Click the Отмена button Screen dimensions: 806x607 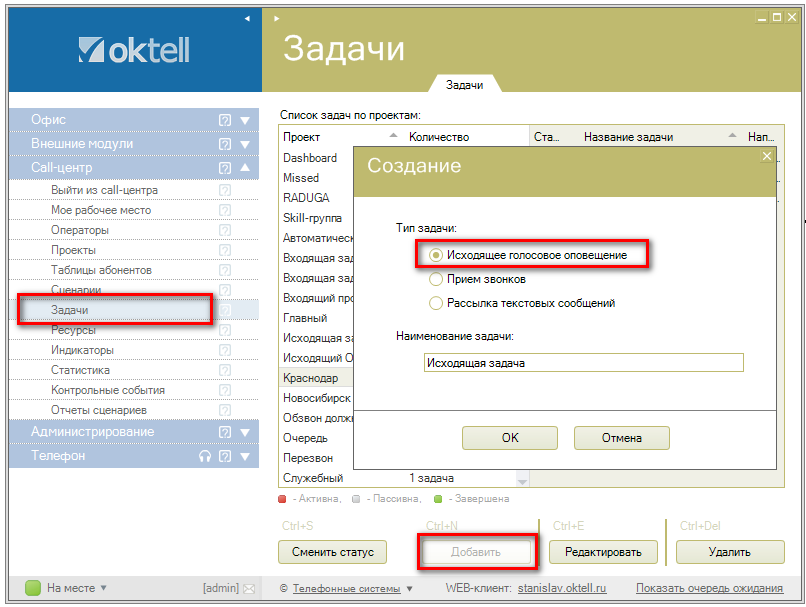pos(621,437)
